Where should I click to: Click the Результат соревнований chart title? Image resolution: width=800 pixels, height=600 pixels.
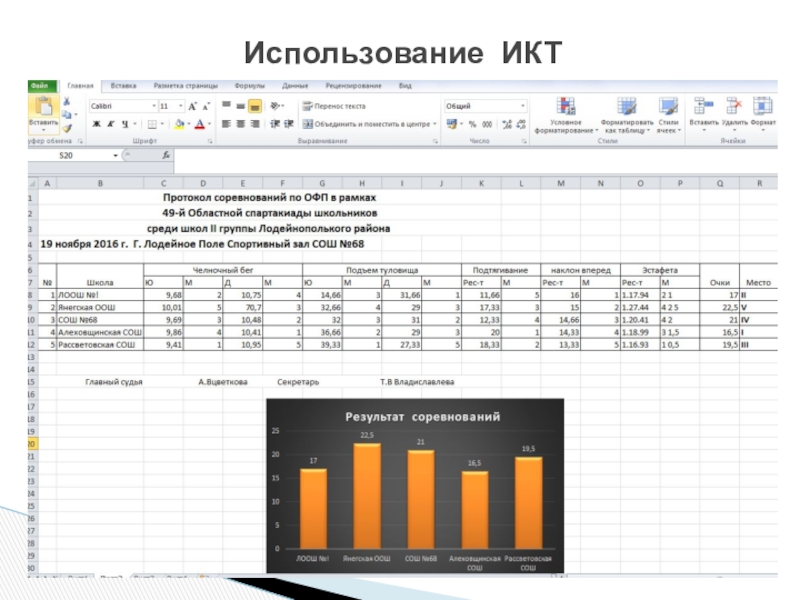point(422,417)
